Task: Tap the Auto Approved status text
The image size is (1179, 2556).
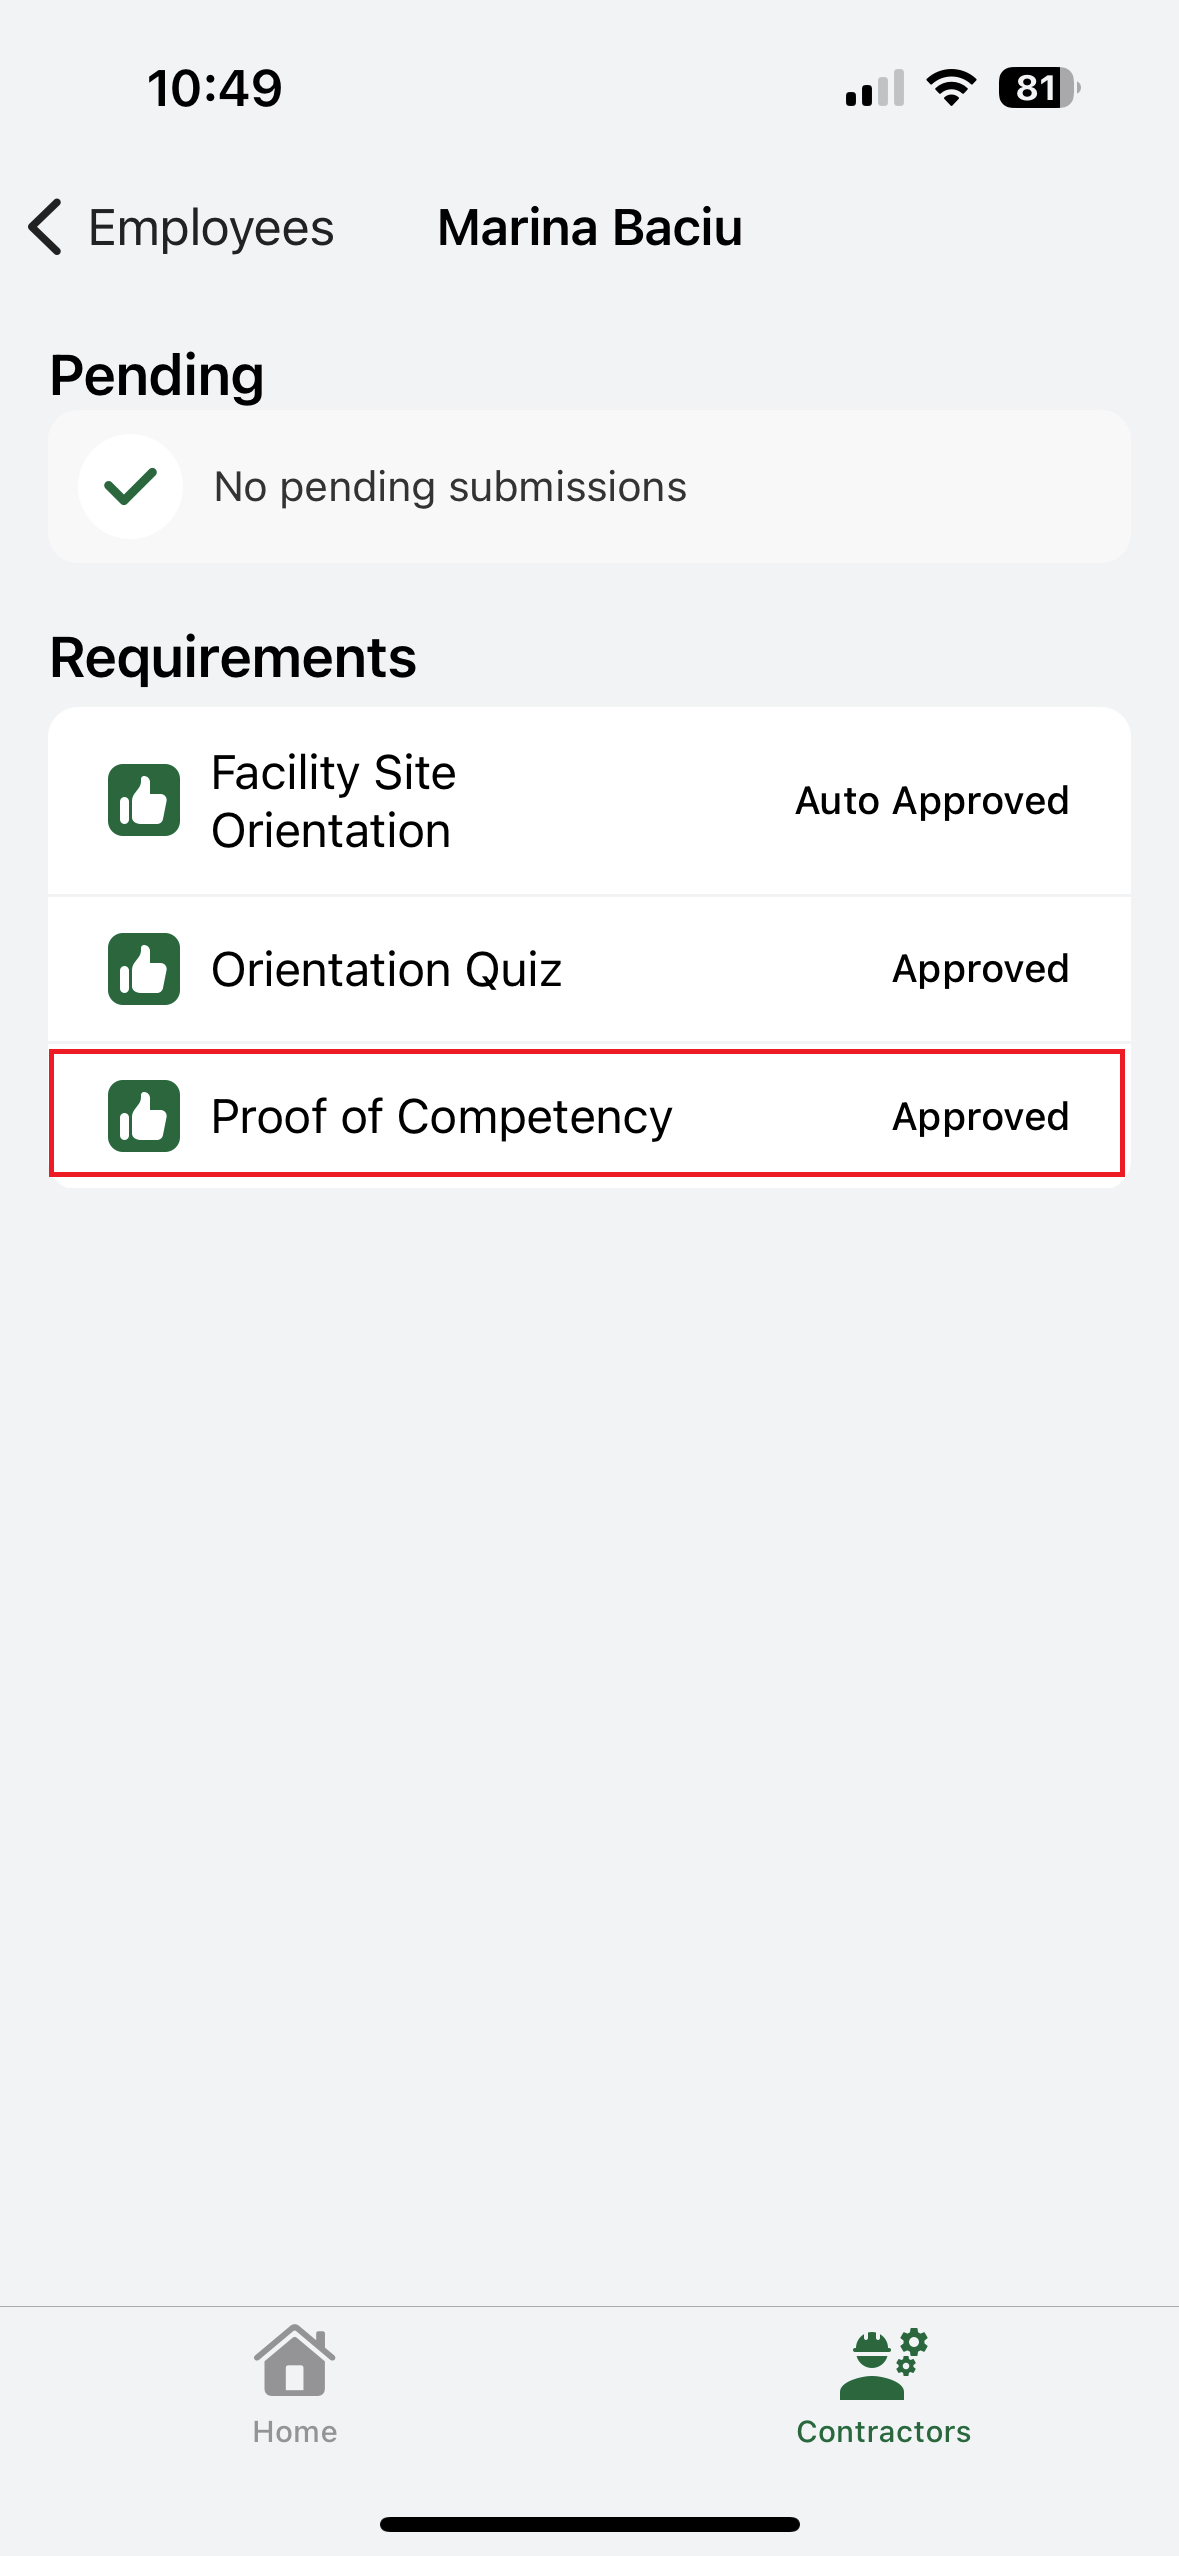Action: pos(931,801)
